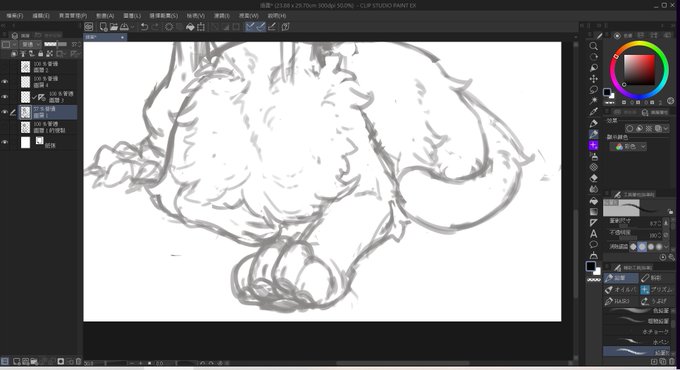The image size is (680, 370).
Task: Choose the first anti-aliasing option (none)
Action: (x=633, y=247)
